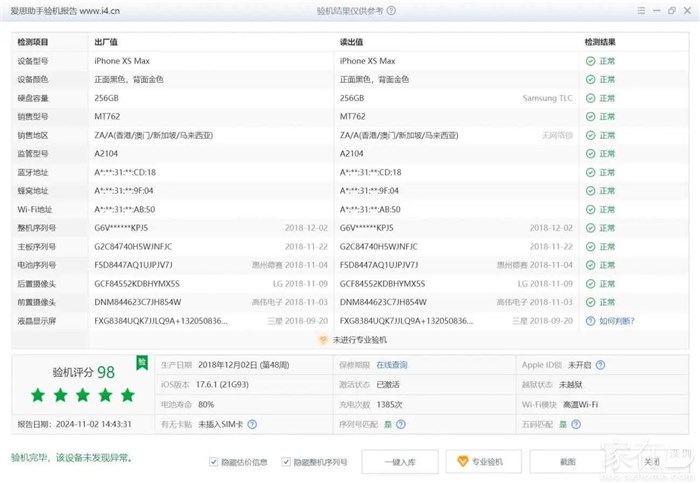The height and width of the screenshot is (484, 700).
Task: Open the 如何判断 help link
Action: pyautogui.click(x=616, y=322)
